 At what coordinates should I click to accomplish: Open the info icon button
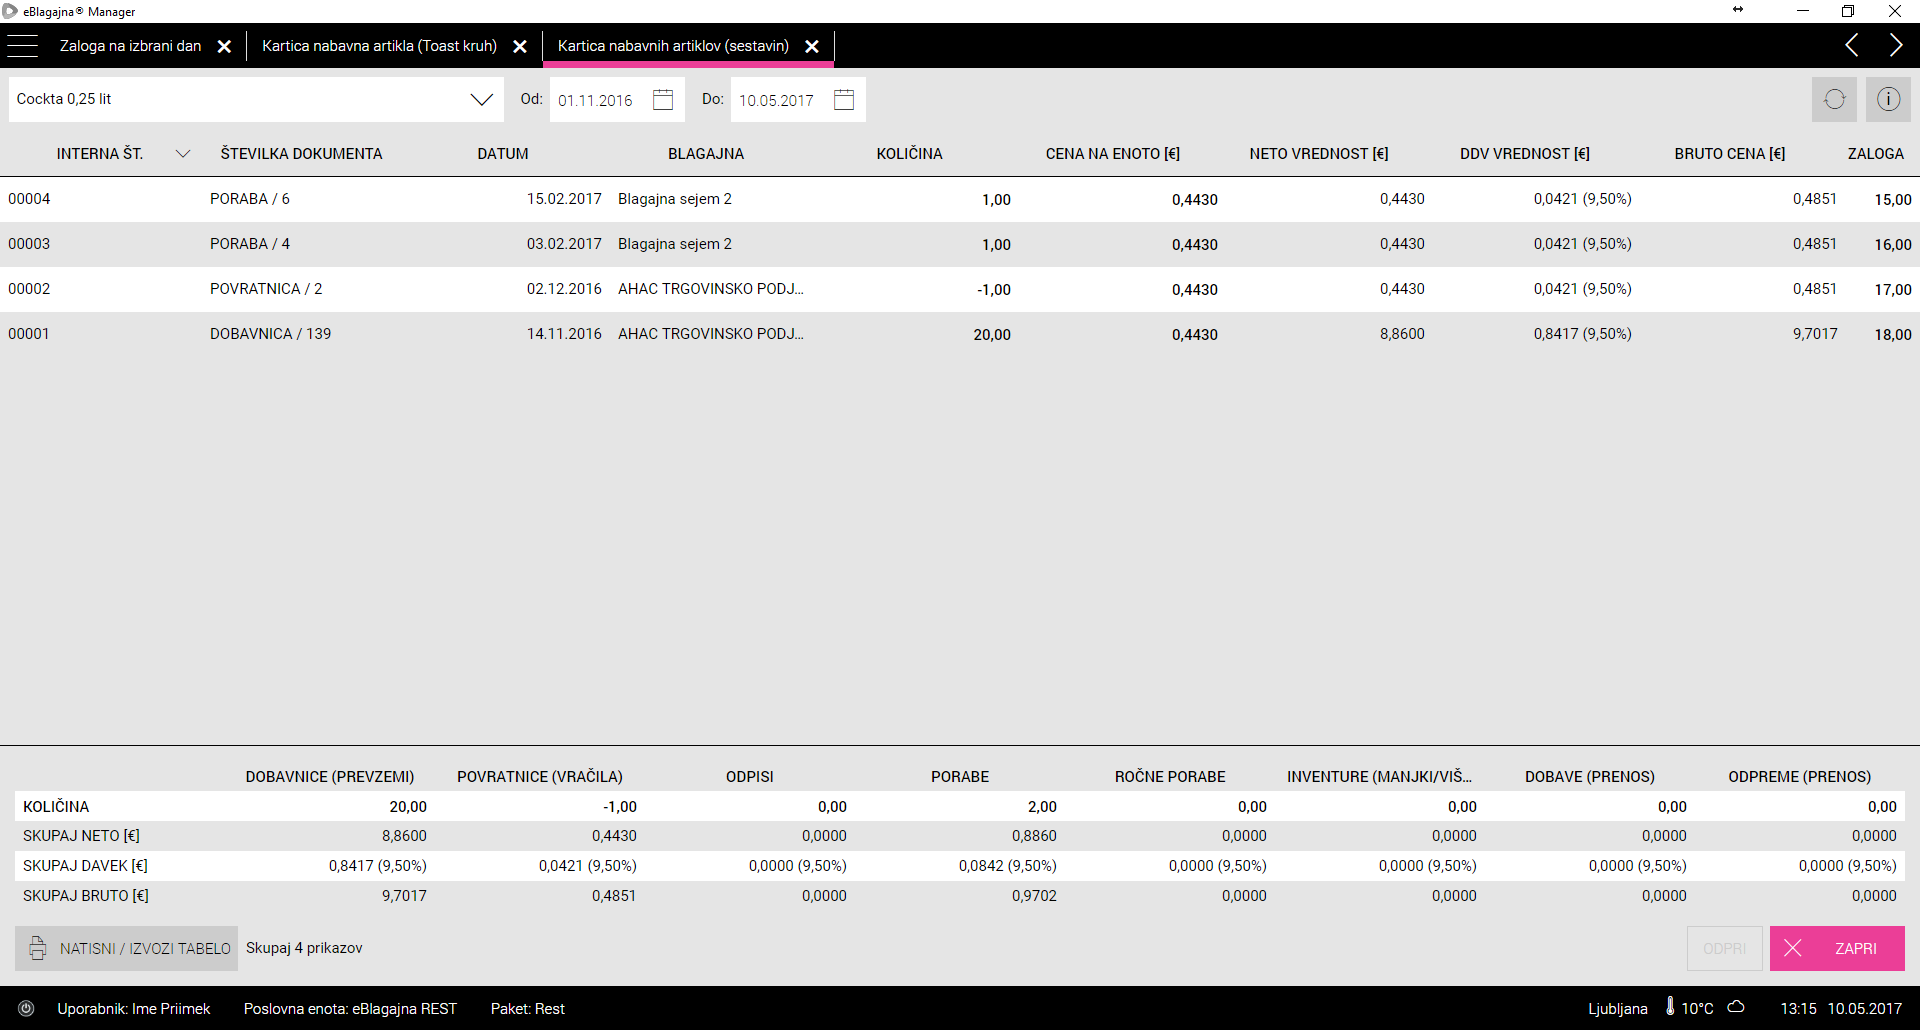[1888, 100]
